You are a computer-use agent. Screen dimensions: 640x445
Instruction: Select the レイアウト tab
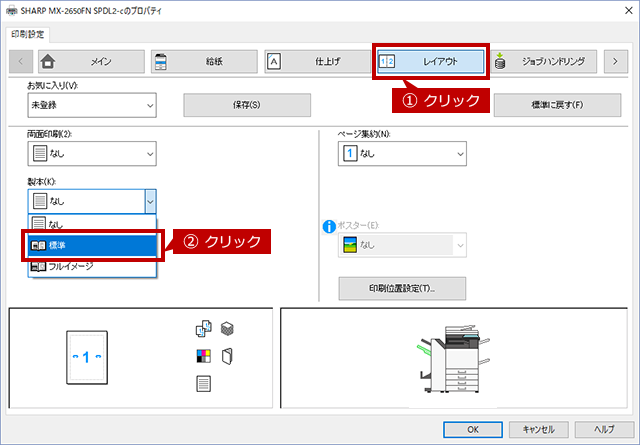(x=431, y=62)
